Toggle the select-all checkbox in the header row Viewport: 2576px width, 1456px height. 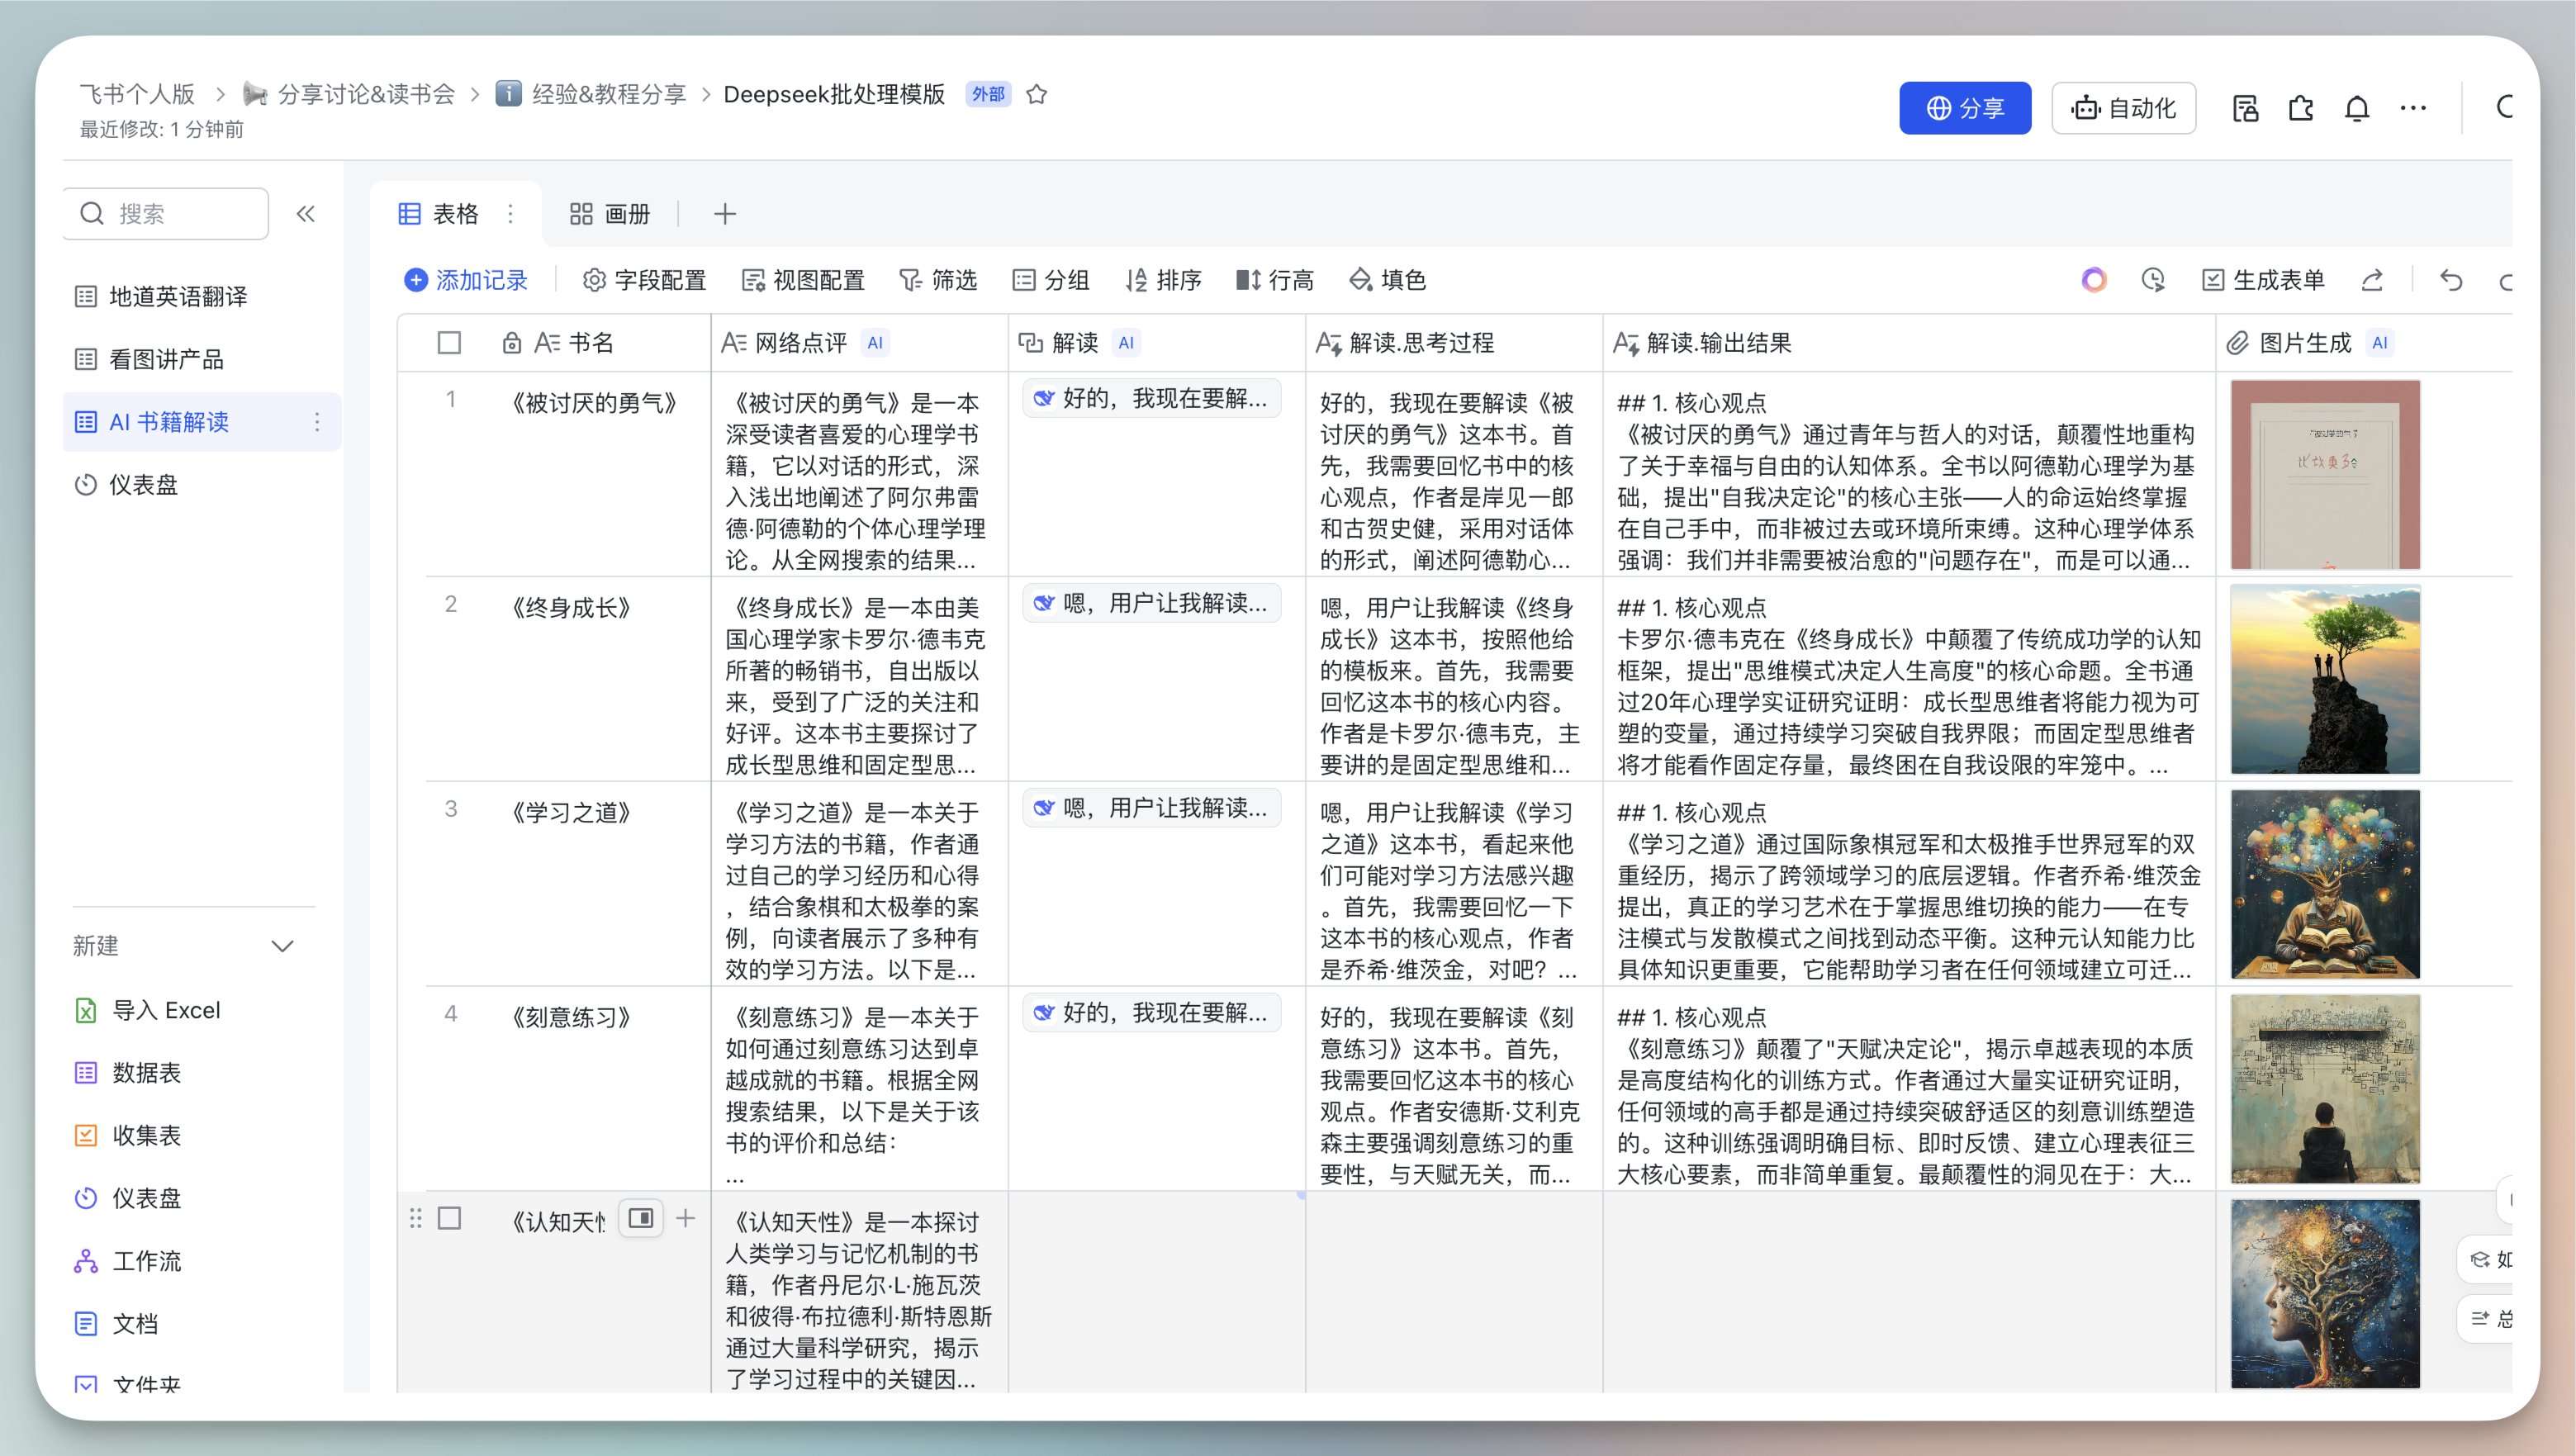coord(449,343)
